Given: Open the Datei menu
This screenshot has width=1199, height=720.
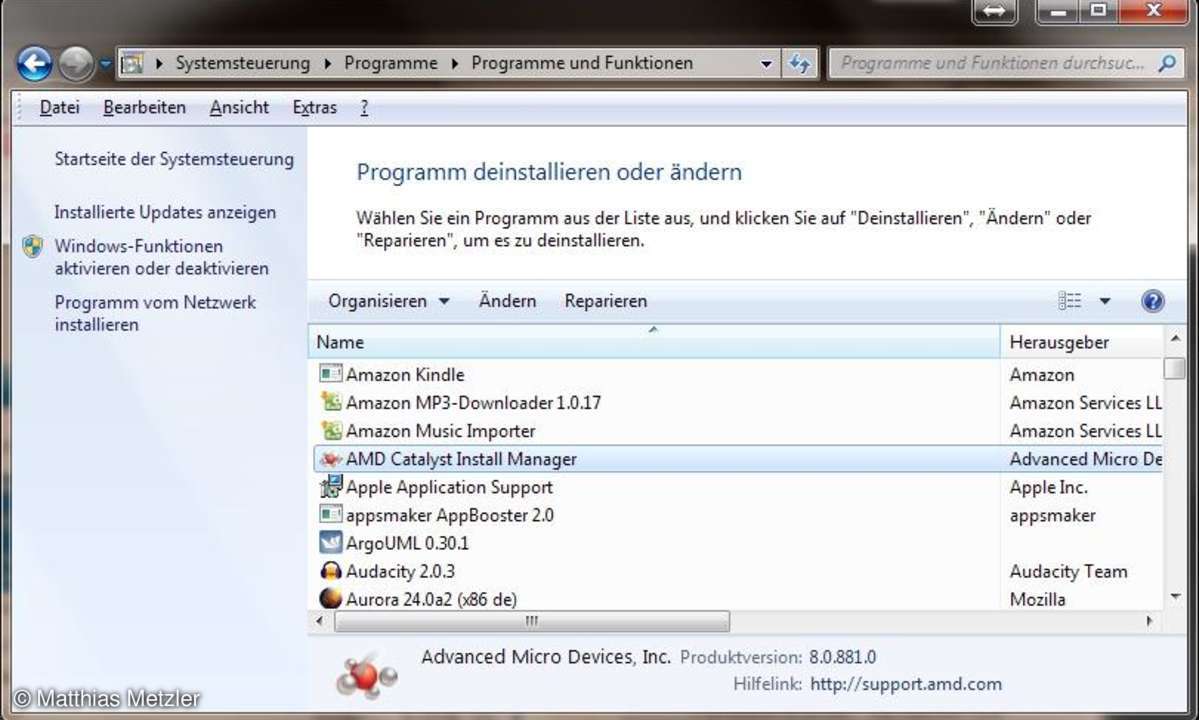Looking at the screenshot, I should click(59, 107).
